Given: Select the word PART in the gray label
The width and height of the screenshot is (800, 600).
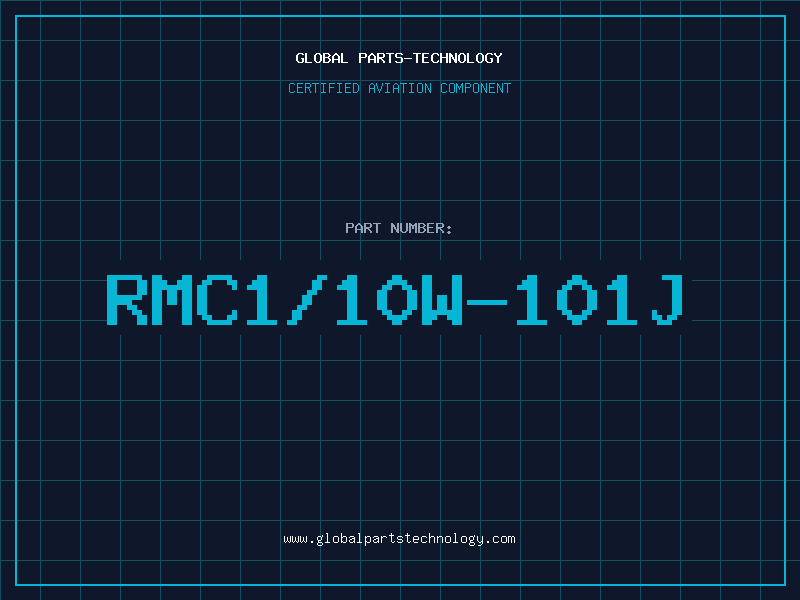Looking at the screenshot, I should [x=363, y=228].
